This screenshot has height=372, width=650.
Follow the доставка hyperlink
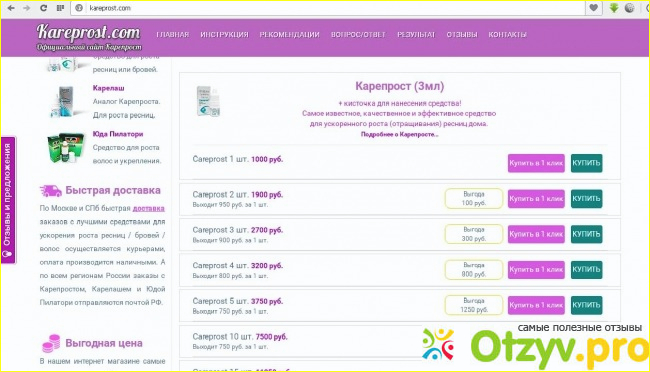pos(148,208)
